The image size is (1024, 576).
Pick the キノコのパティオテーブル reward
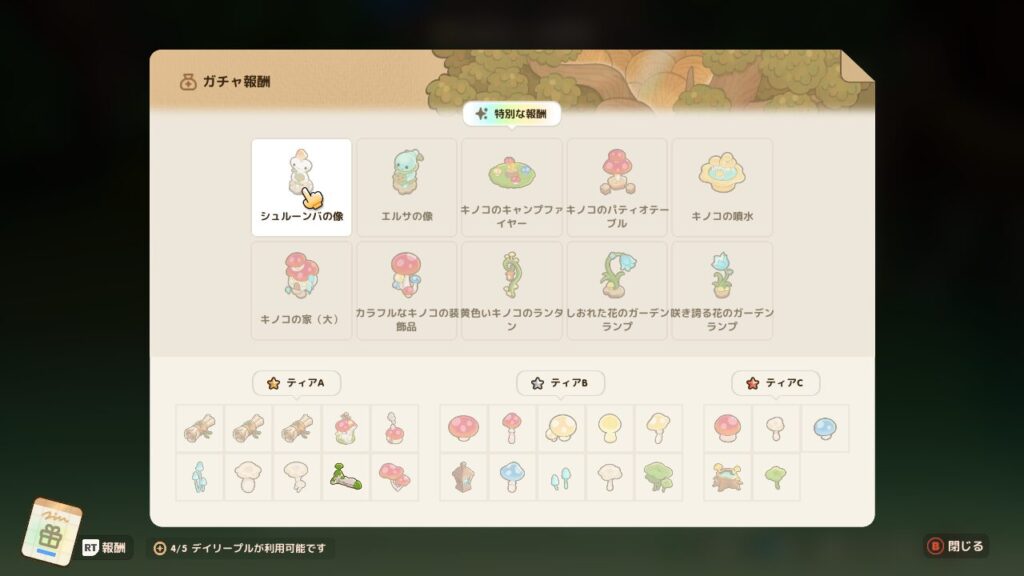(616, 187)
